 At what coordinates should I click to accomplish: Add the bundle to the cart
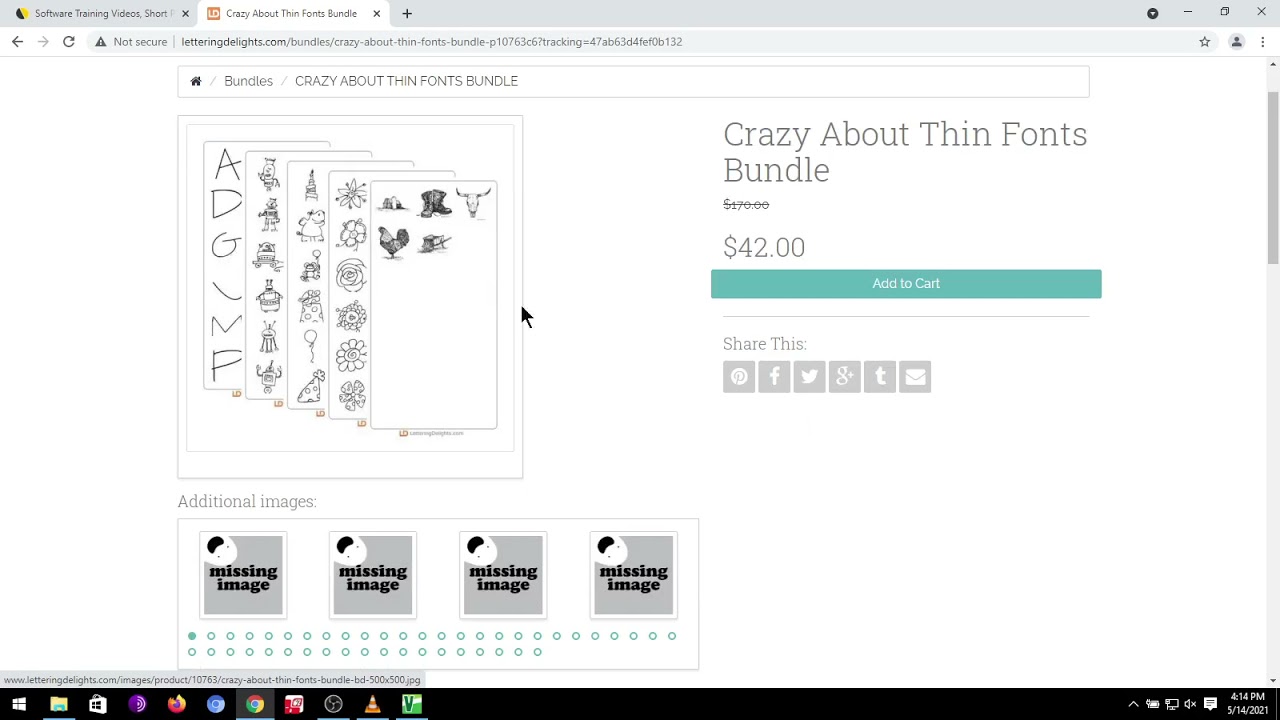click(906, 284)
